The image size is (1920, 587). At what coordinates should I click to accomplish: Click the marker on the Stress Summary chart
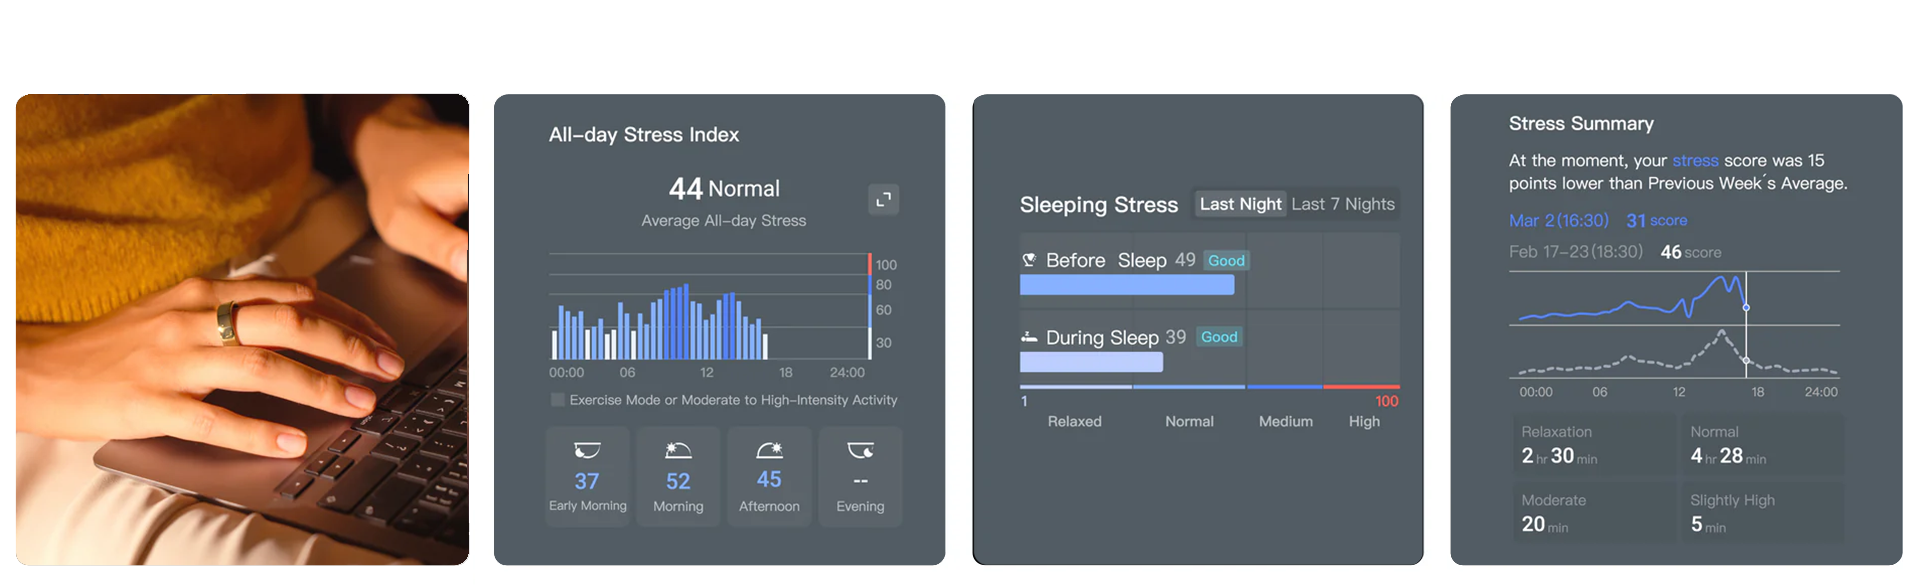pos(1746,307)
